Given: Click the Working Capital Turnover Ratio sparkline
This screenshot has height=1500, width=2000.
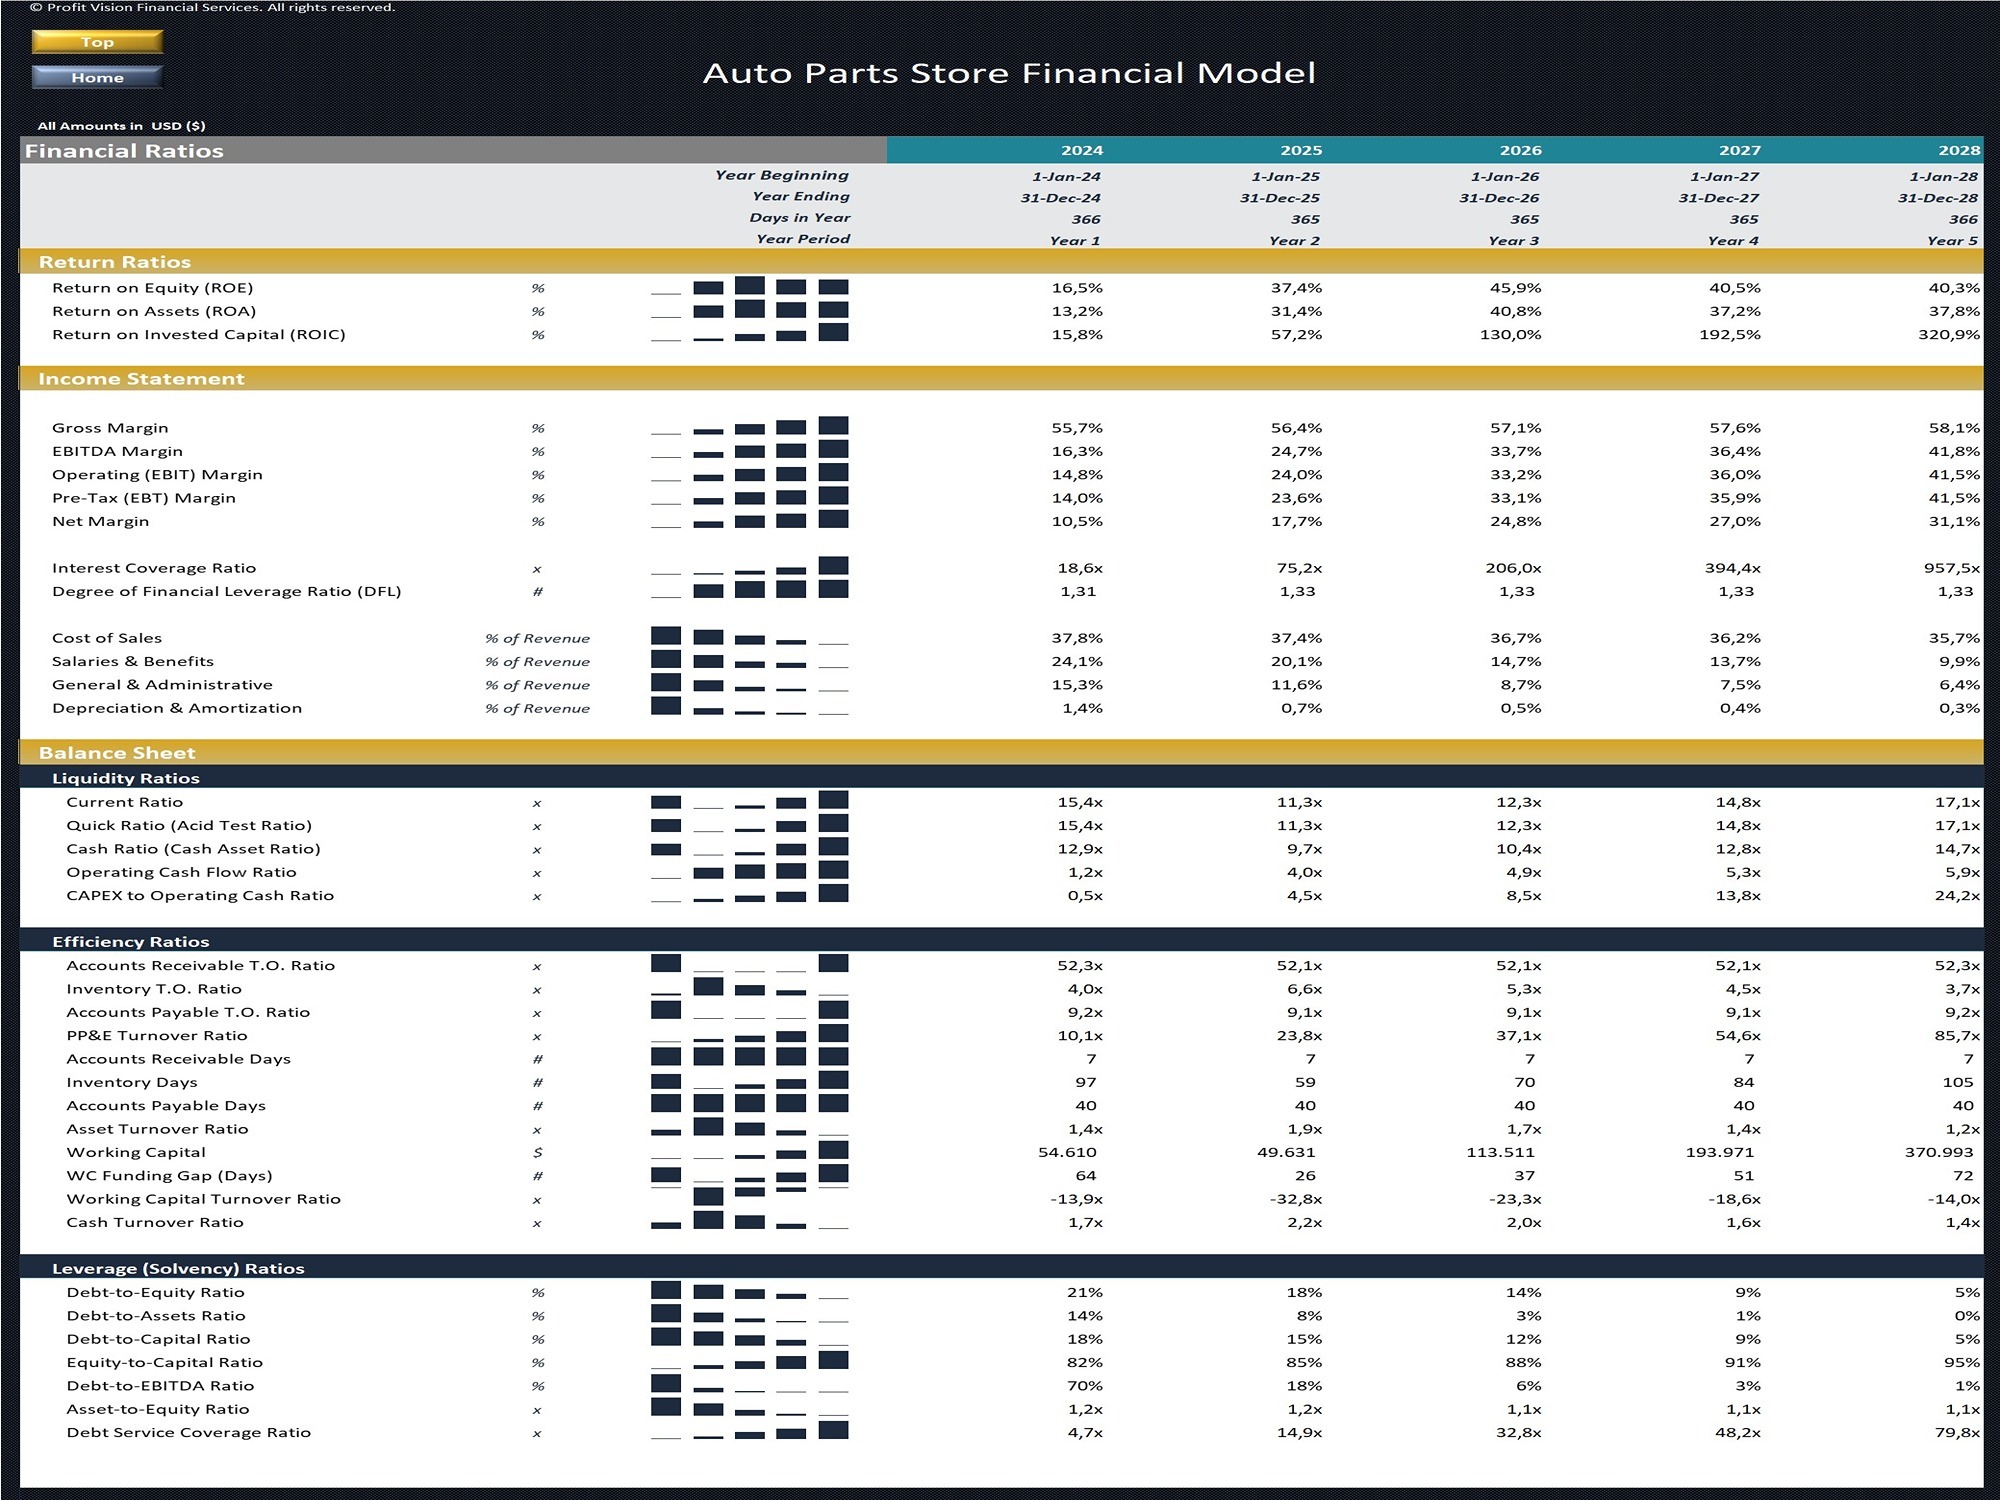Looking at the screenshot, I should 749,1197.
